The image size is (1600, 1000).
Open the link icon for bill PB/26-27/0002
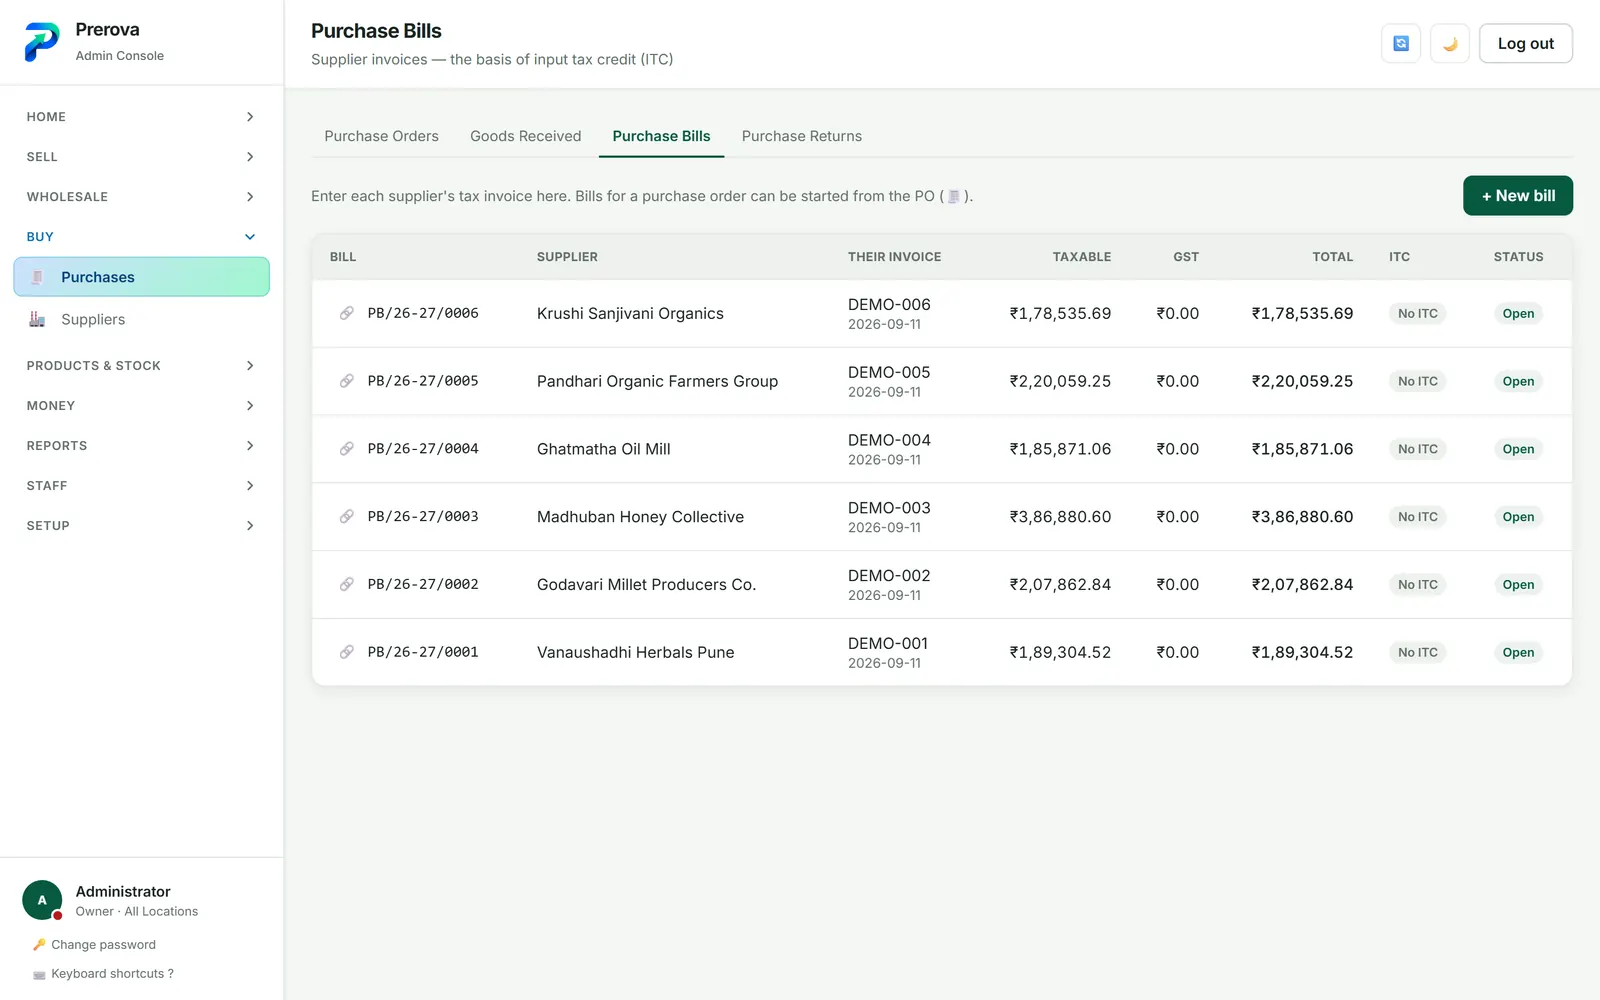(x=347, y=584)
